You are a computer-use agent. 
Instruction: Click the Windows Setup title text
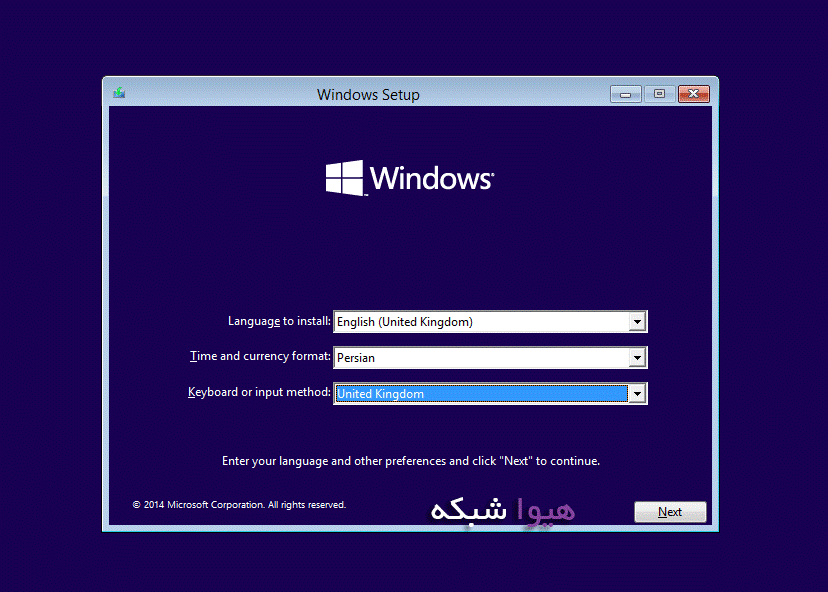tap(368, 95)
